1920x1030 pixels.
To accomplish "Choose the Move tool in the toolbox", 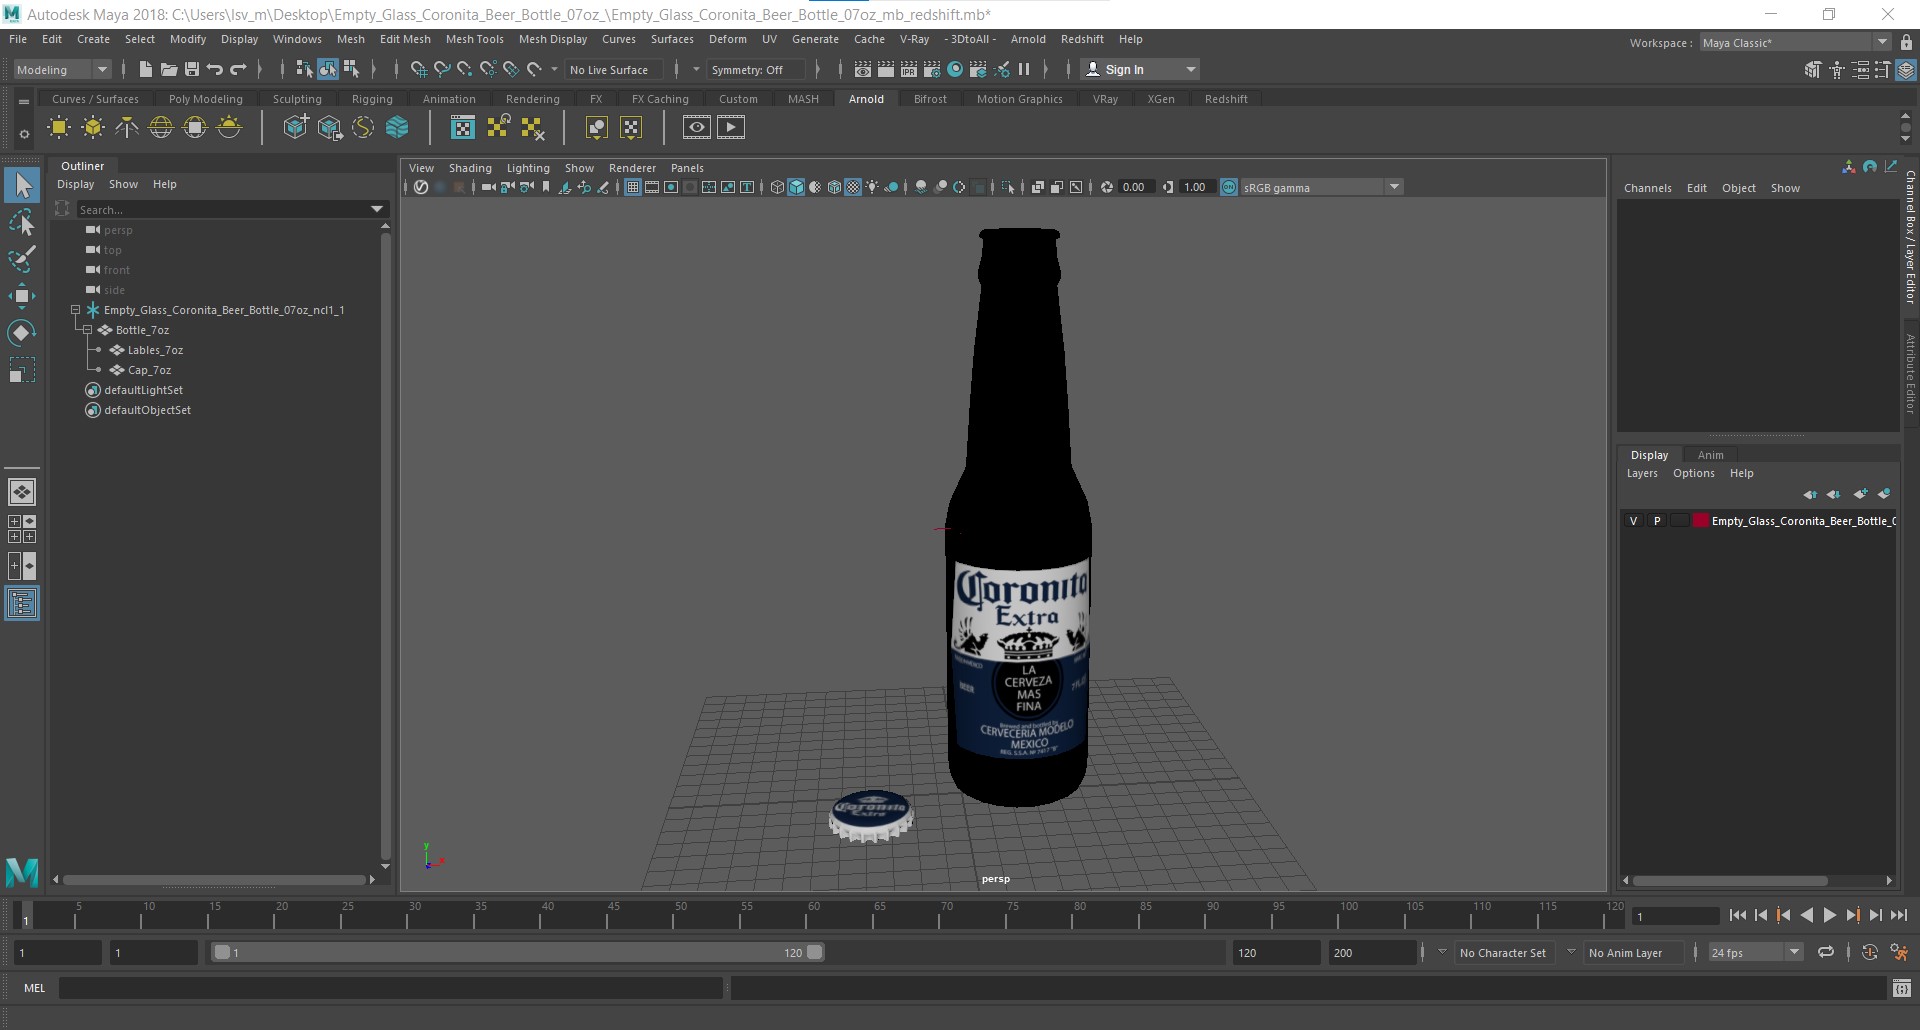I will coord(22,296).
